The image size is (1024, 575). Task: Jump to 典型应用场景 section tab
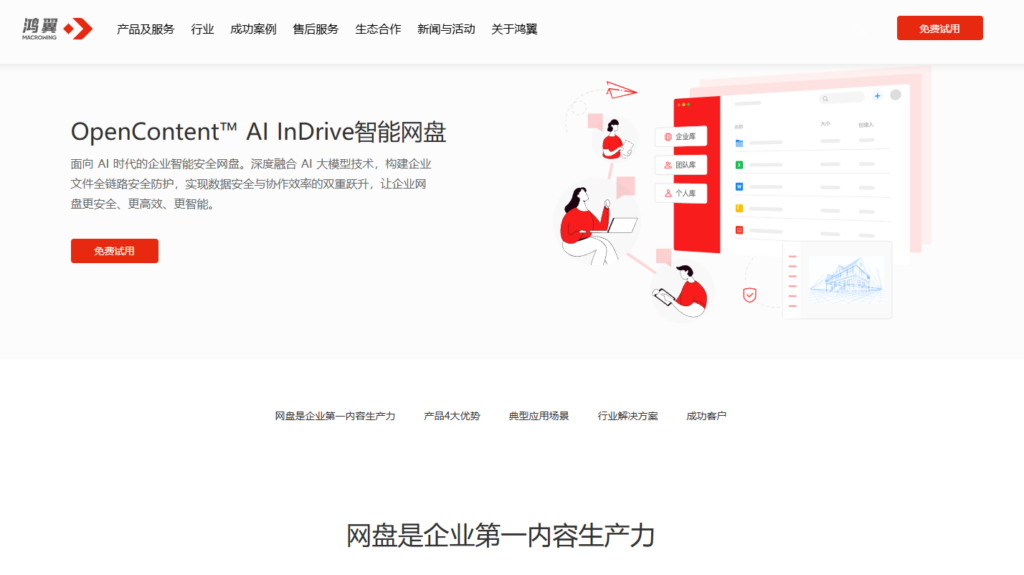click(539, 416)
